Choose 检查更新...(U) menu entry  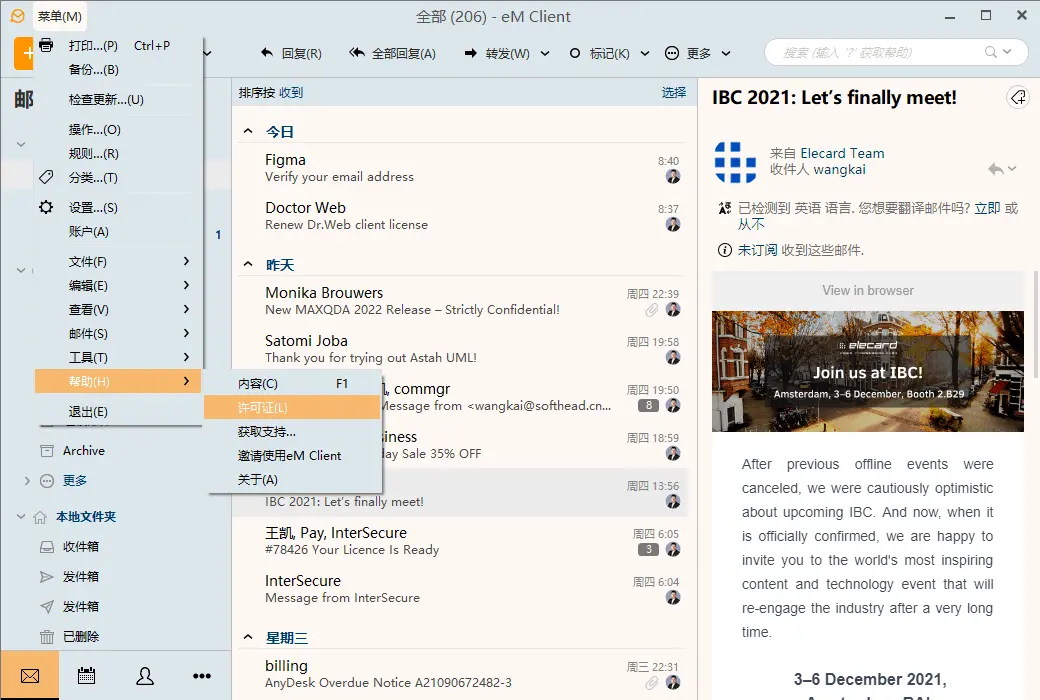point(118,100)
